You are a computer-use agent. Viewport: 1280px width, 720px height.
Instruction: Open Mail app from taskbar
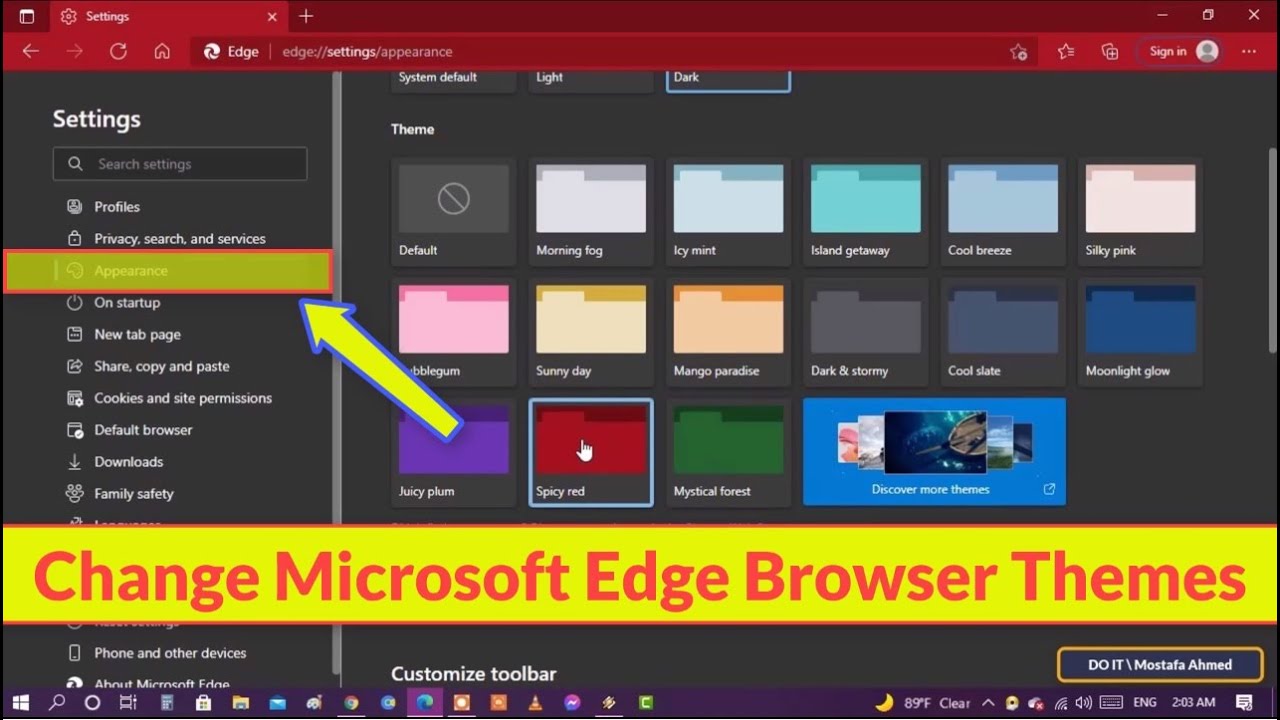click(277, 703)
